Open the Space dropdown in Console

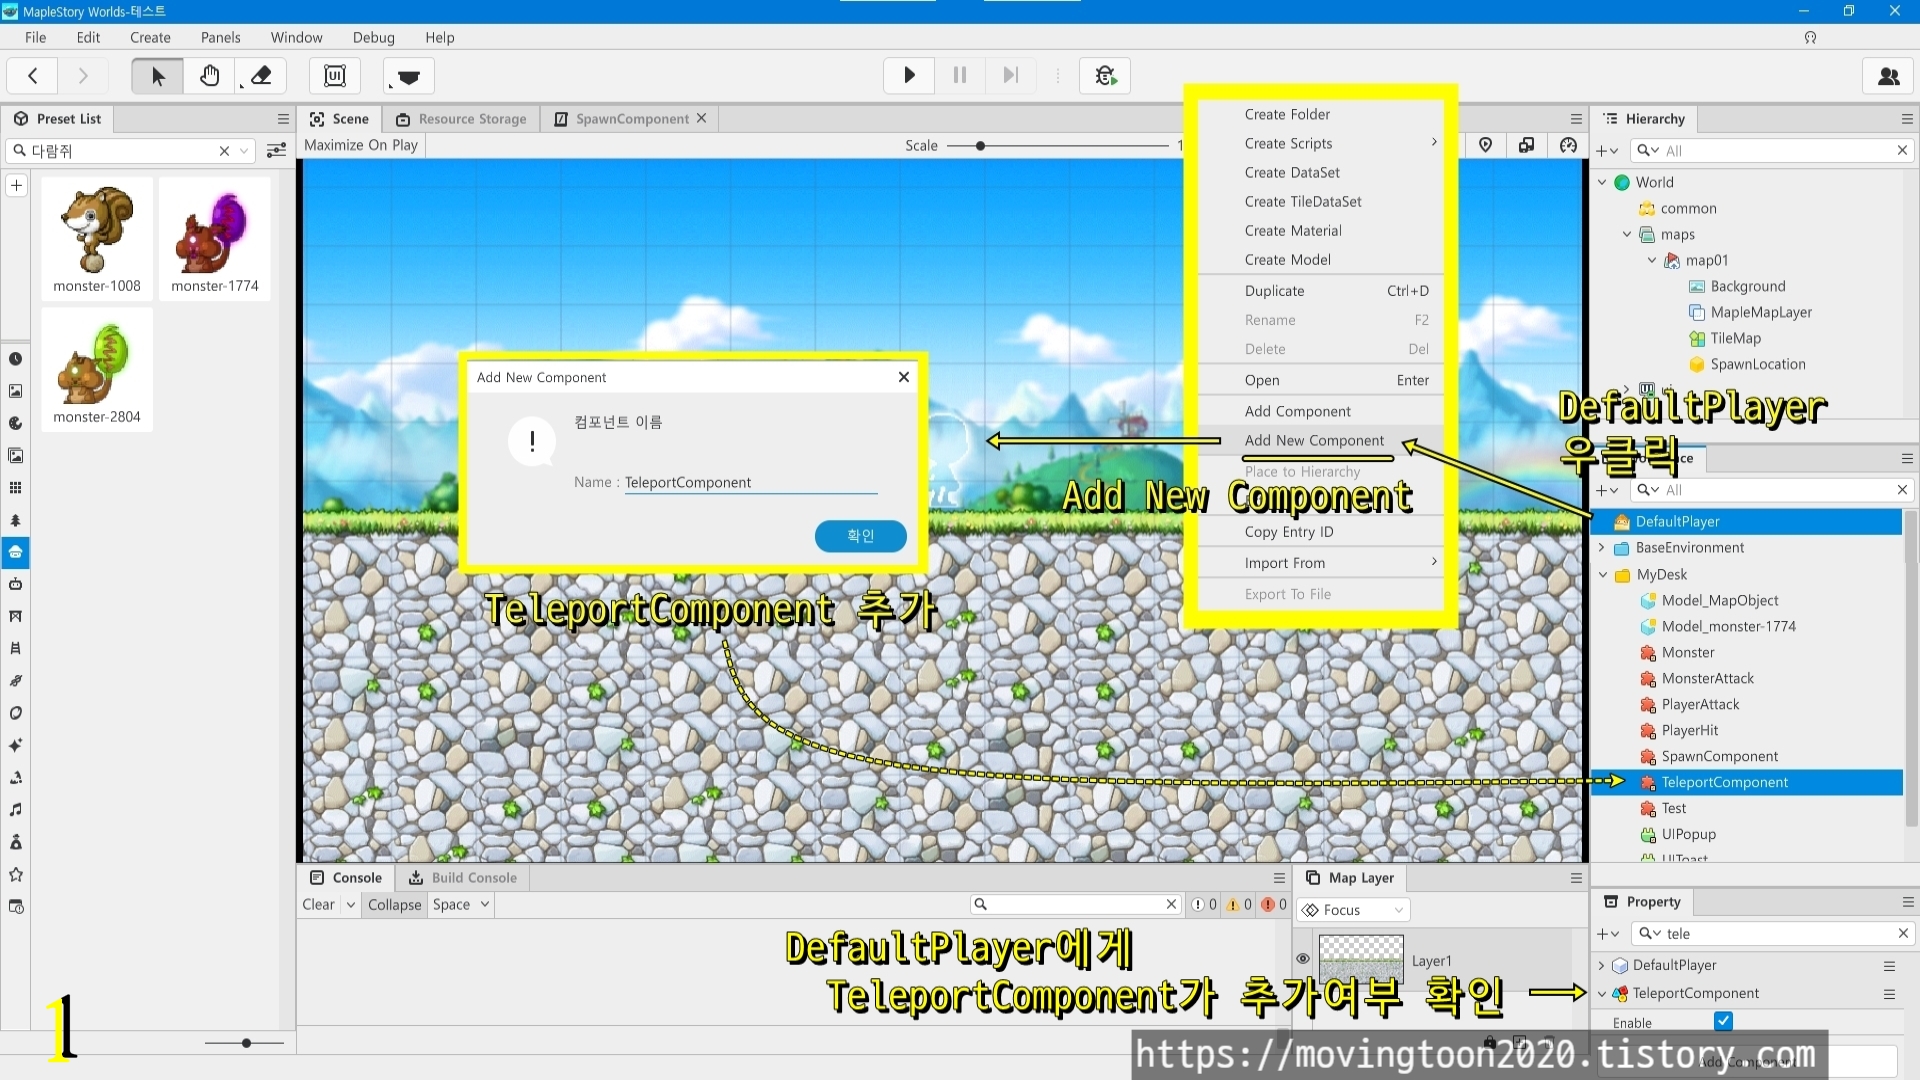pyautogui.click(x=461, y=904)
